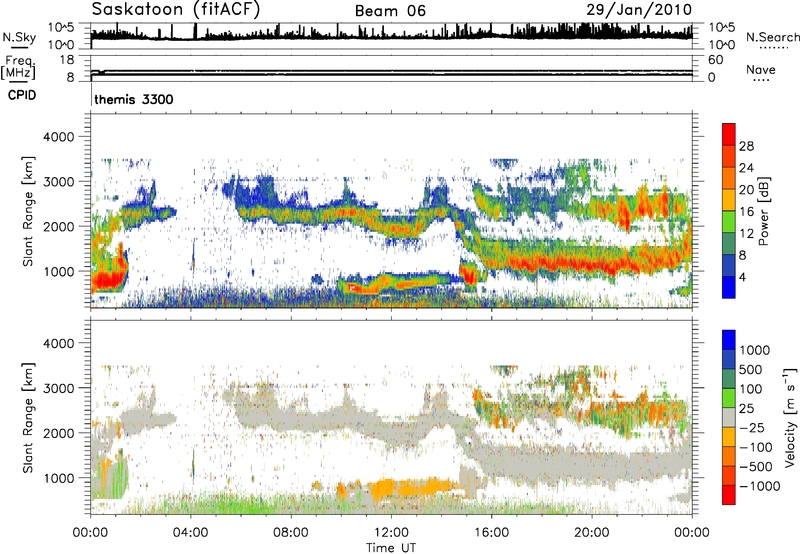Click the 'Time UT' axis label

(x=391, y=547)
